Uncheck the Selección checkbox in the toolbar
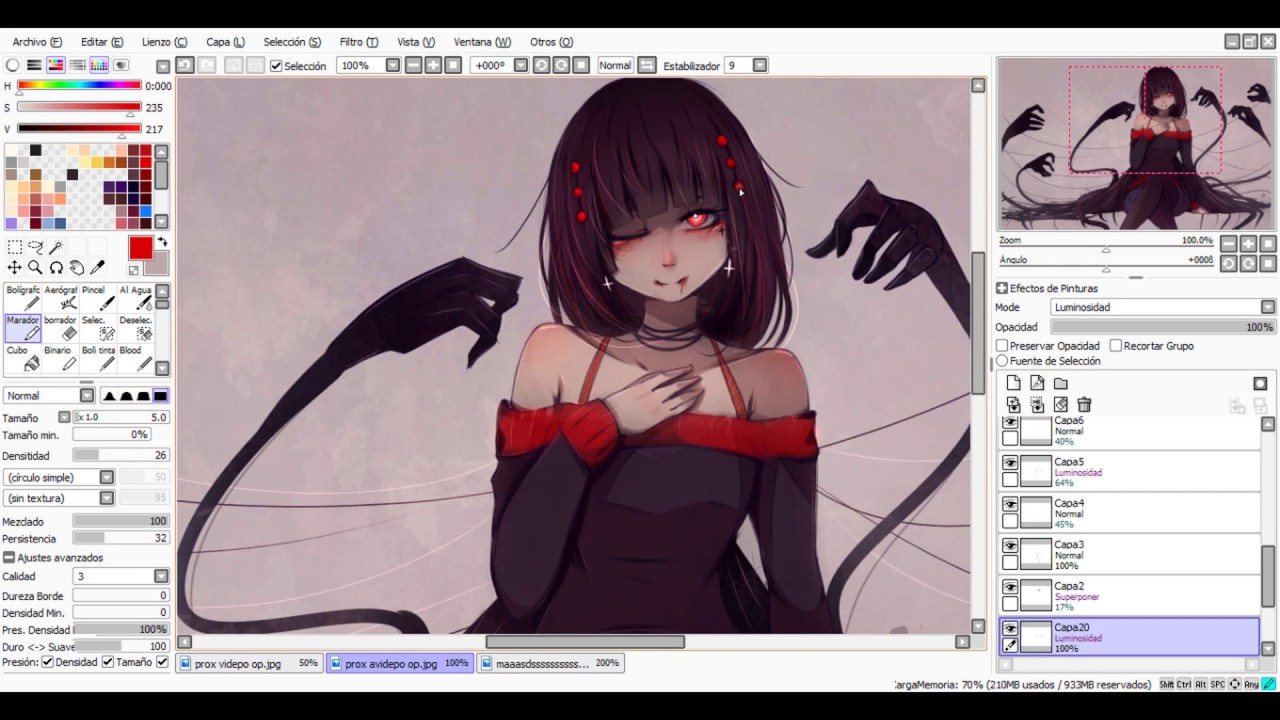The image size is (1280, 720). coord(276,66)
